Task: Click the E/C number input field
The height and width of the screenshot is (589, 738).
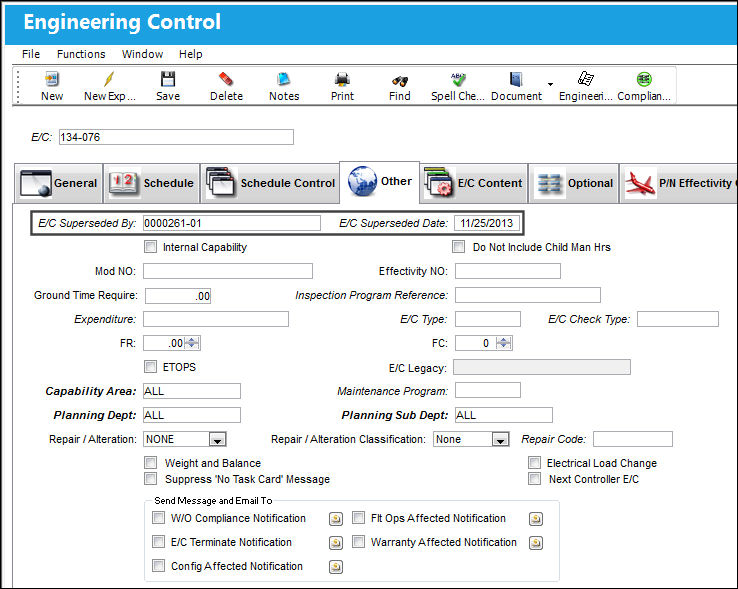Action: (176, 137)
